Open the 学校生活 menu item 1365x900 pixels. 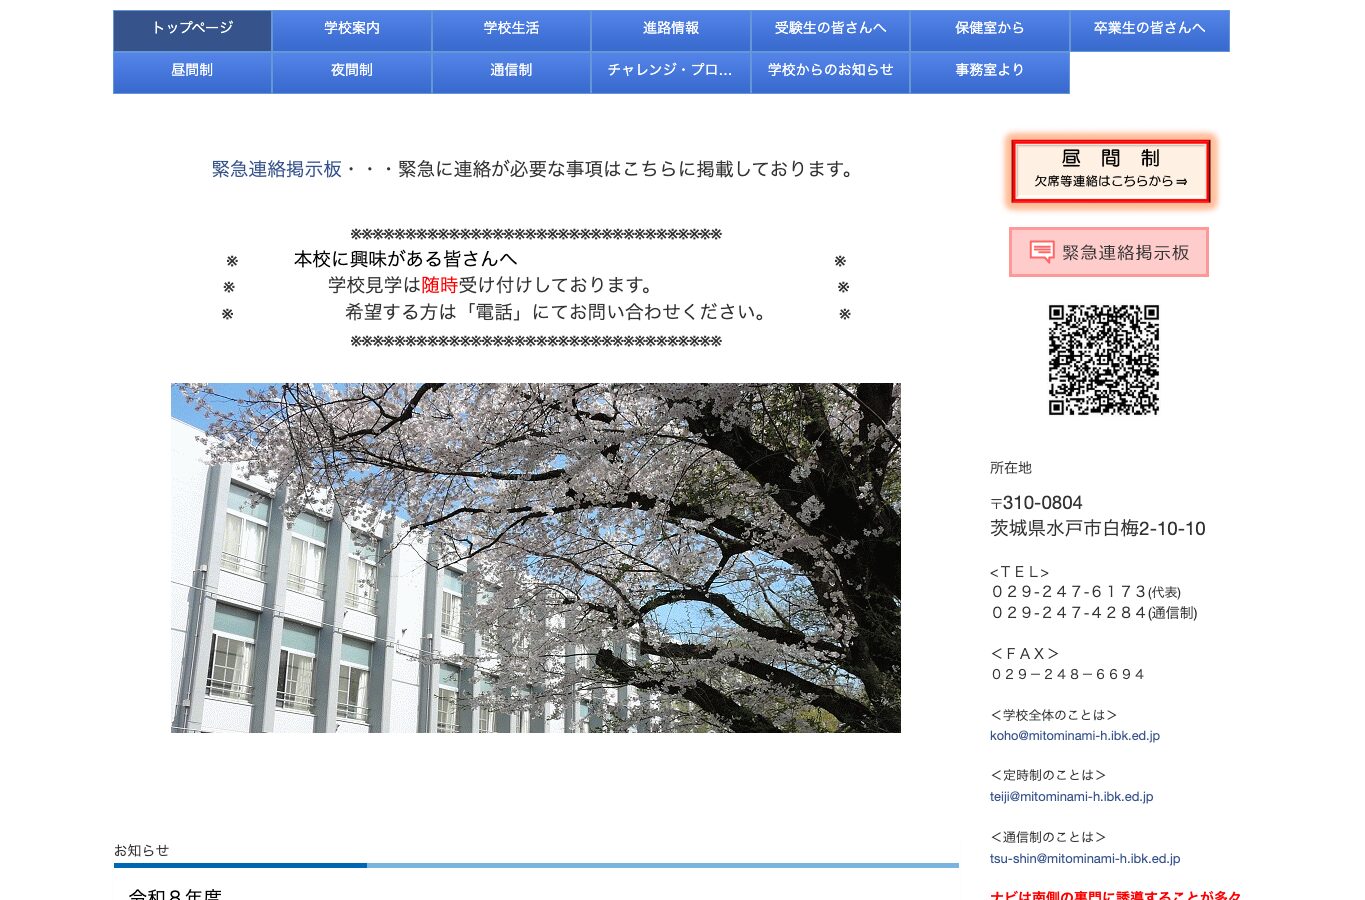pos(511,30)
